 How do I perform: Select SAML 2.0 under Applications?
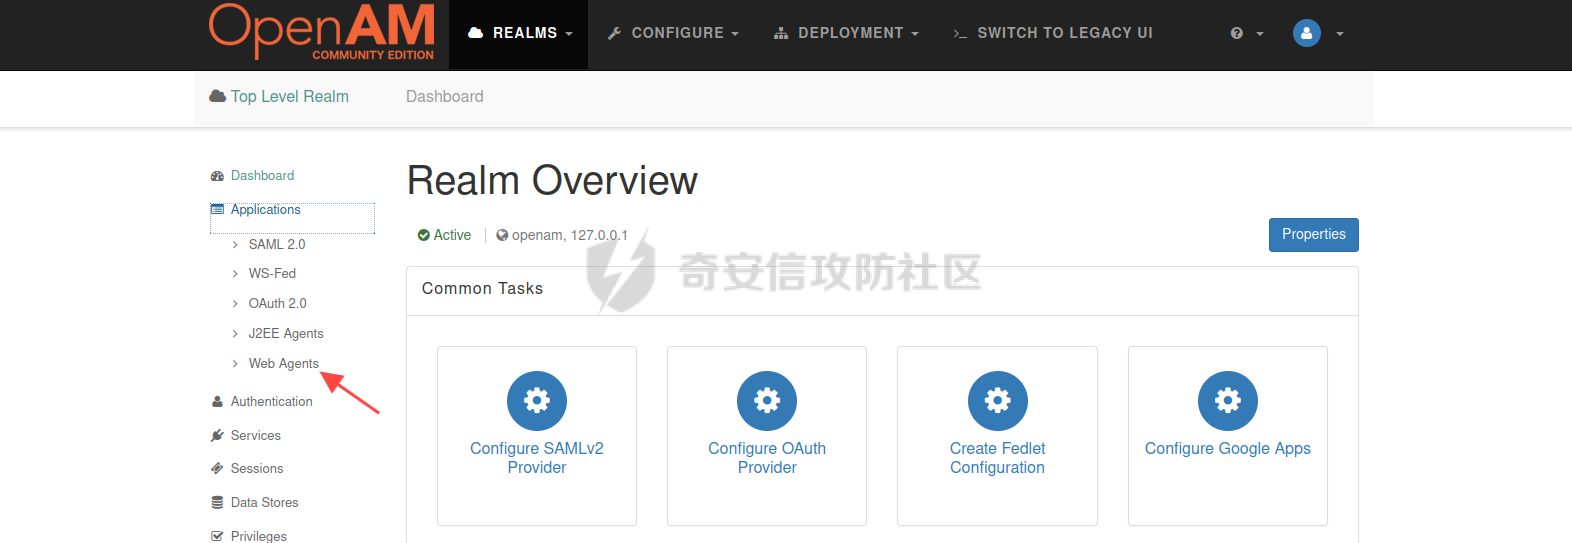pos(276,244)
